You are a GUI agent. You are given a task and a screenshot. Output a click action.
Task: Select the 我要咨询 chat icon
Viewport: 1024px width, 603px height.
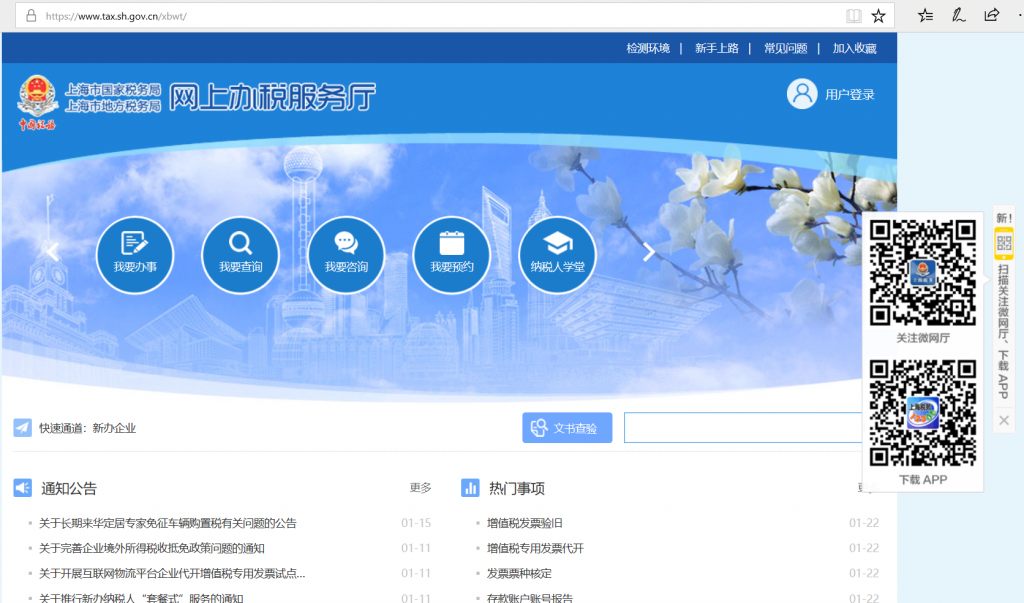[346, 255]
